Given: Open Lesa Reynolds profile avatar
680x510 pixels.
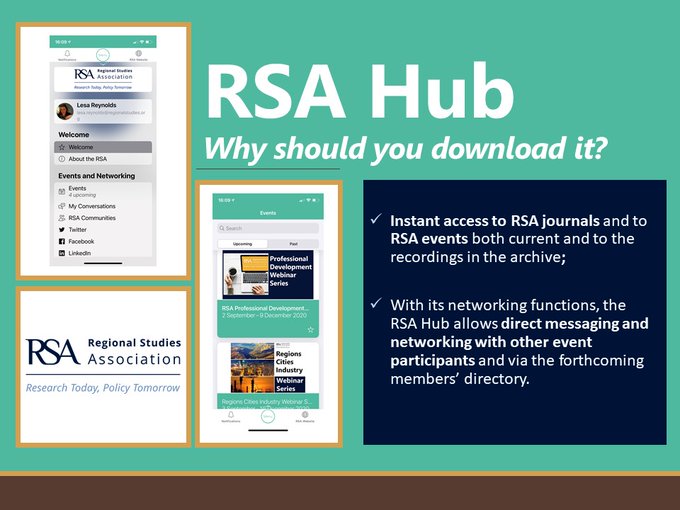Looking at the screenshot, I should (65, 111).
